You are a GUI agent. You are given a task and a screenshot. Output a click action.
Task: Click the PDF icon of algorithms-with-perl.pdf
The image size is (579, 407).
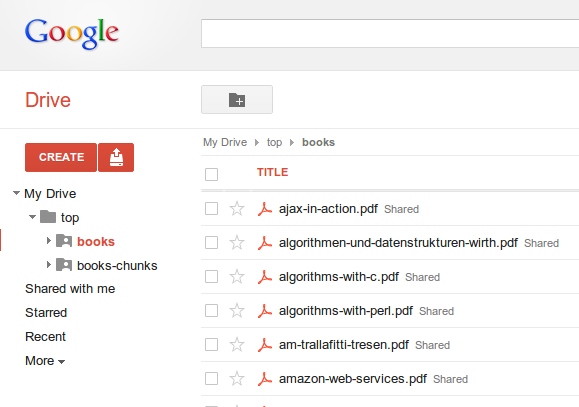pyautogui.click(x=264, y=311)
